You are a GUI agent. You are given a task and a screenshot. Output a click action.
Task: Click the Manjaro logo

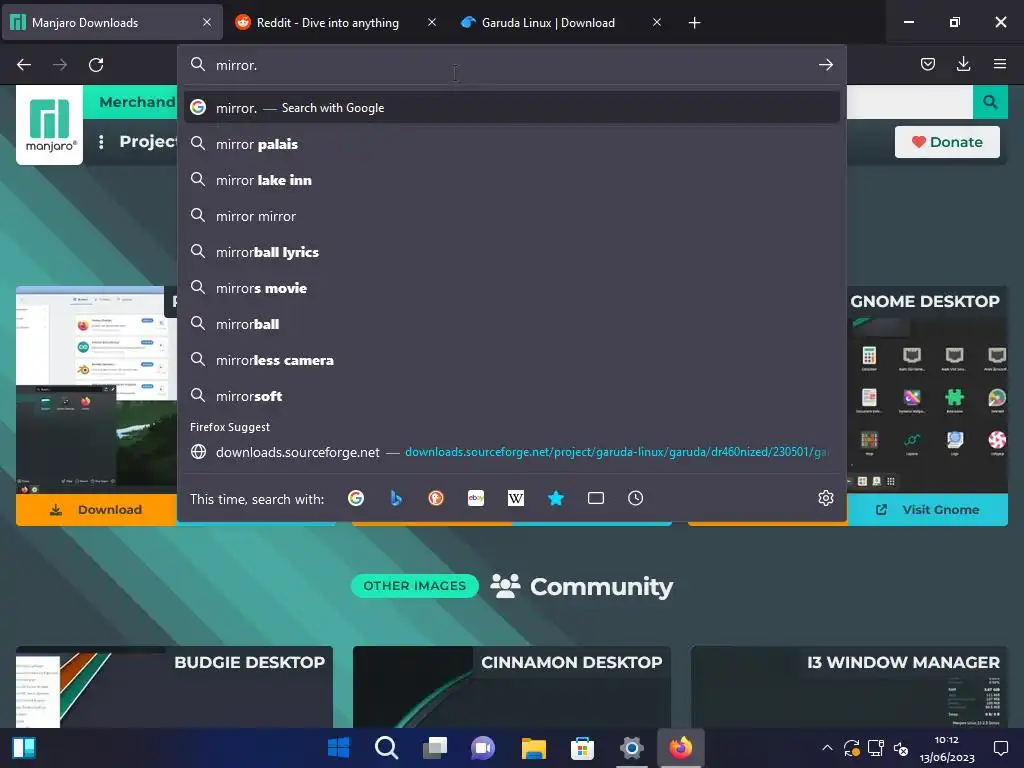50,125
